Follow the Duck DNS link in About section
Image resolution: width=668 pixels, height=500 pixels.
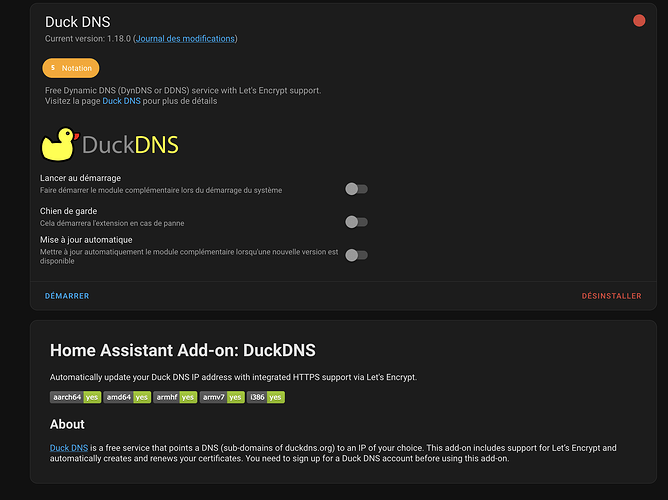69,448
